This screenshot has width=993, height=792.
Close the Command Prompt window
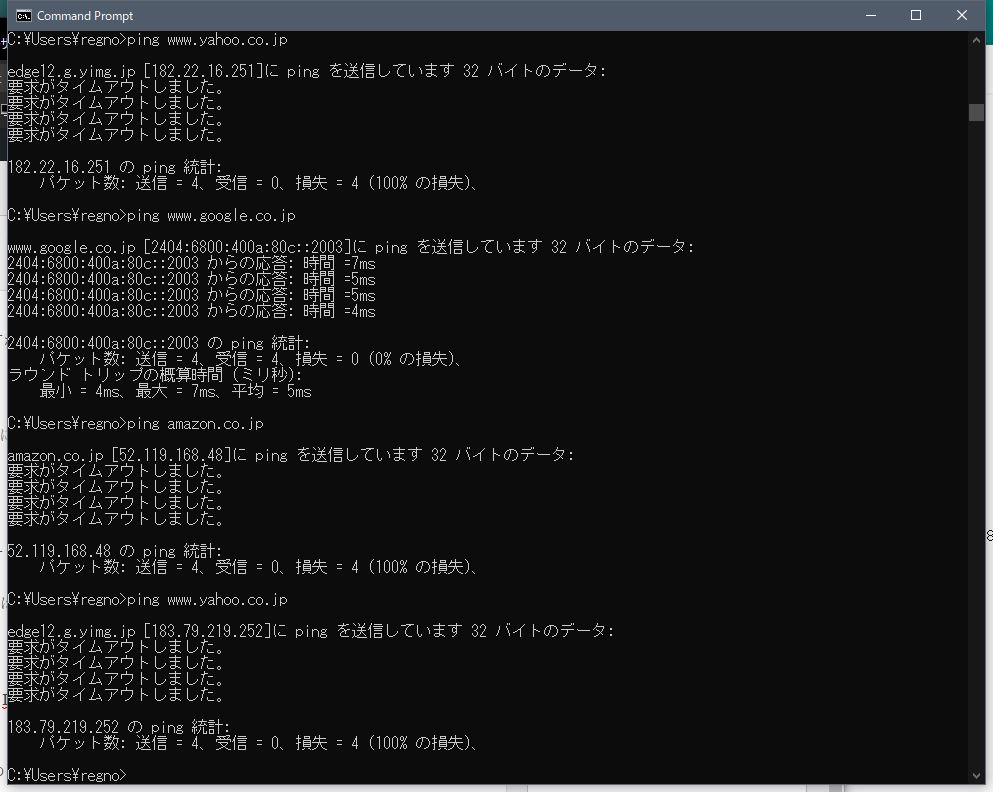(961, 15)
